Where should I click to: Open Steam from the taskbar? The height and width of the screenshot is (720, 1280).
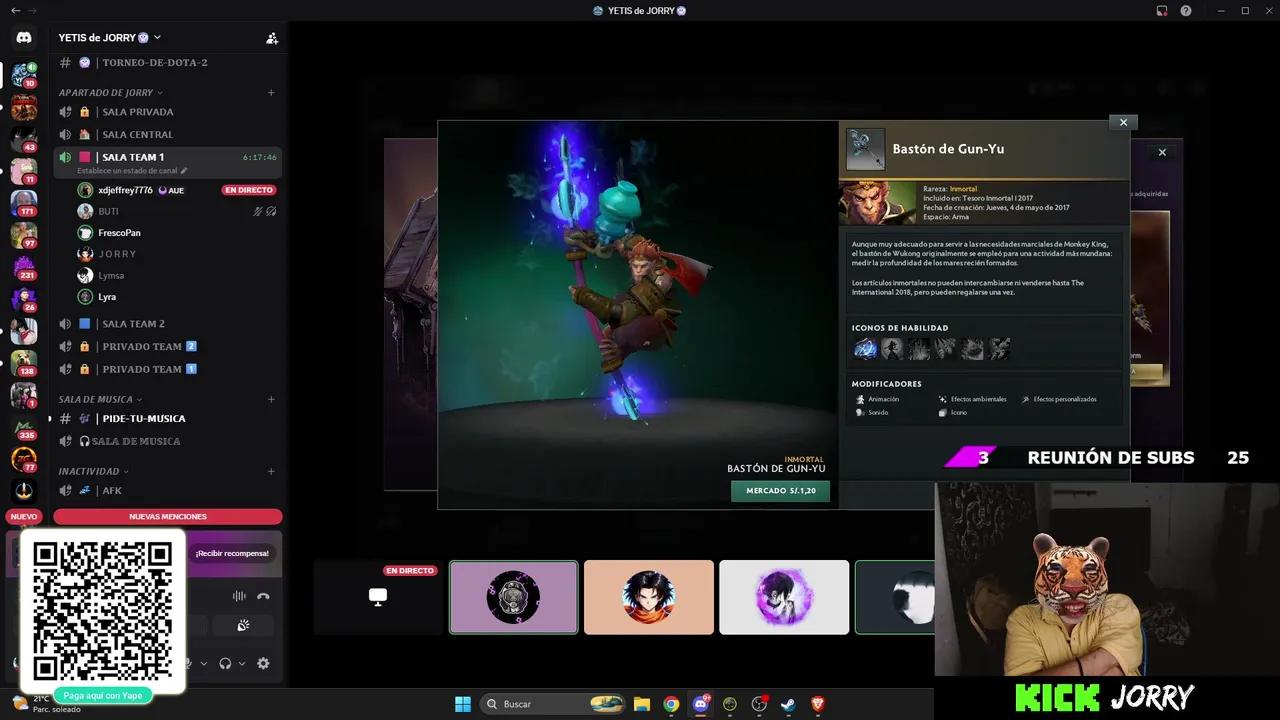788,704
